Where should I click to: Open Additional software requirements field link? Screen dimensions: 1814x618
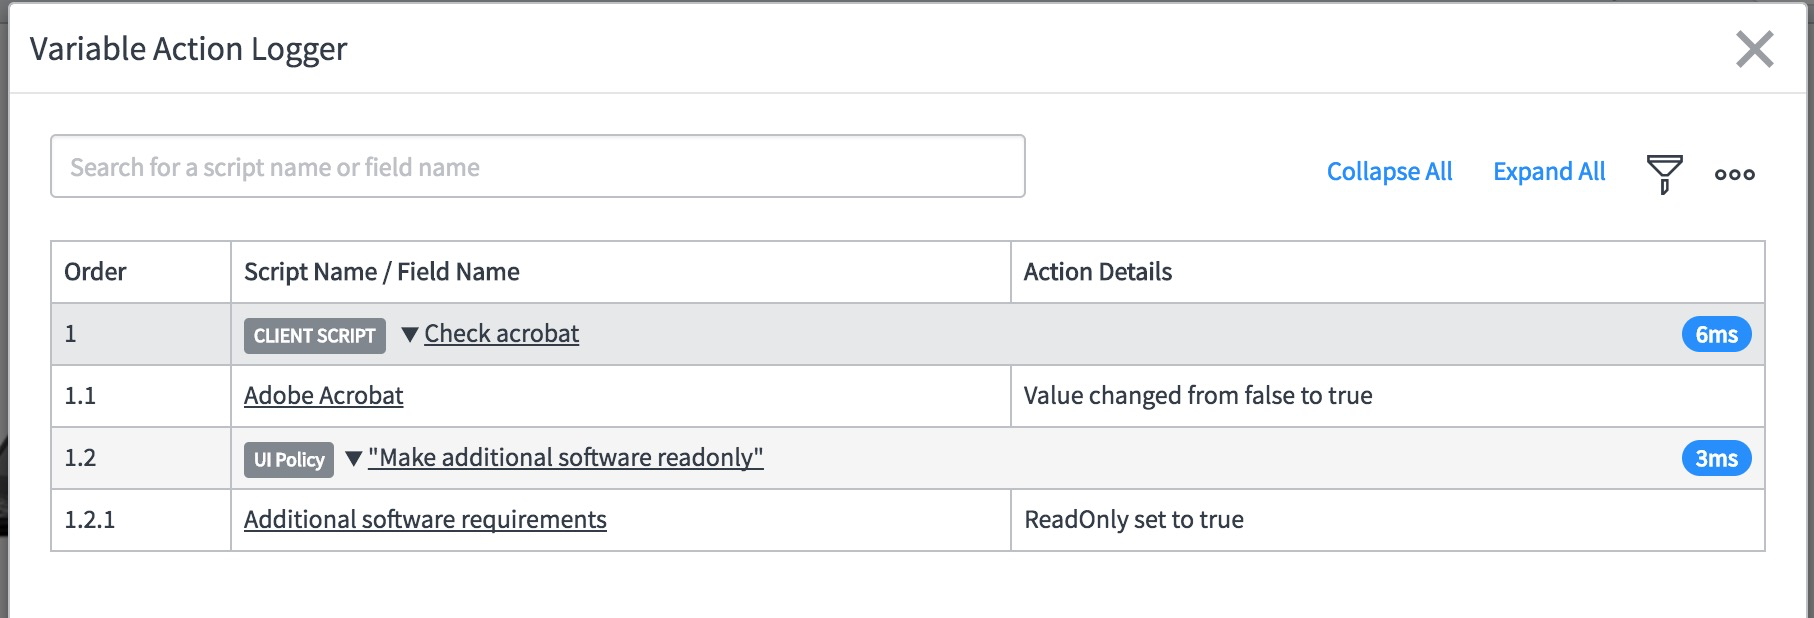[x=425, y=520]
